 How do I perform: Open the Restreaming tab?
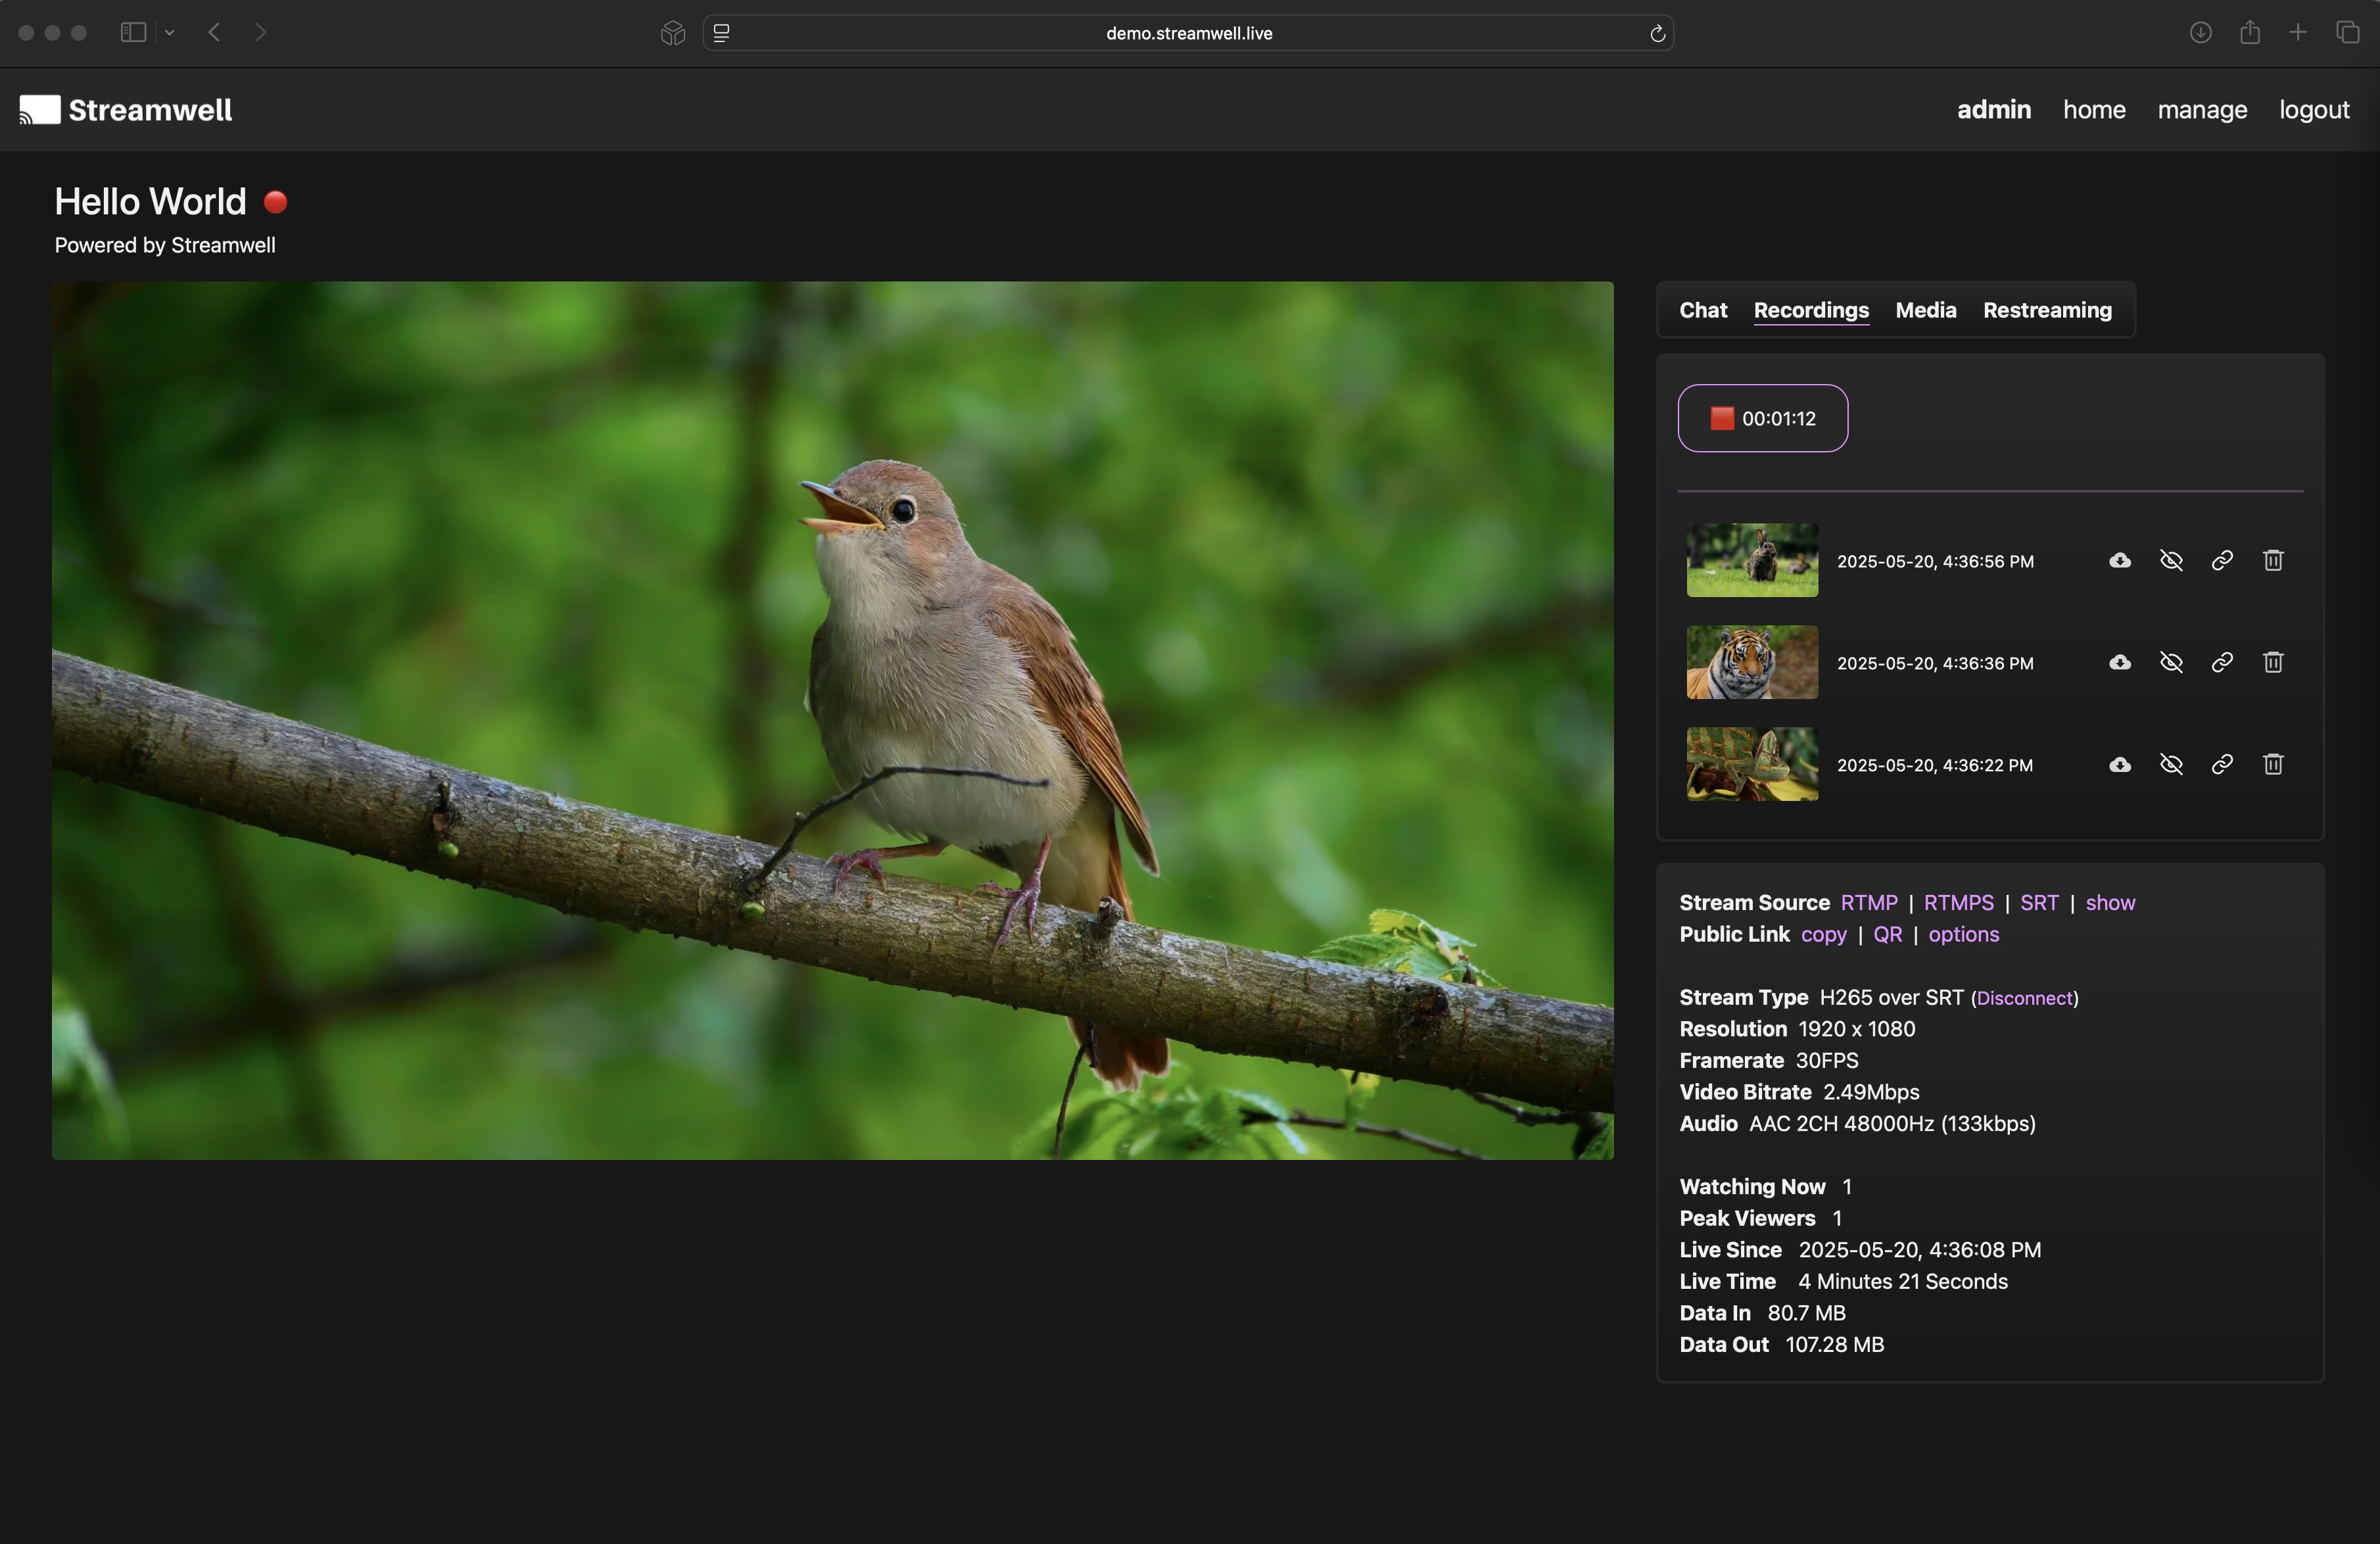2047,310
